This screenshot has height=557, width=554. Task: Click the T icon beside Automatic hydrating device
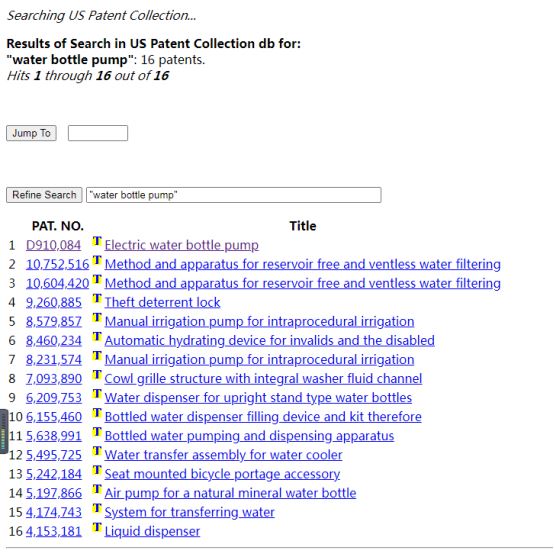coord(97,337)
